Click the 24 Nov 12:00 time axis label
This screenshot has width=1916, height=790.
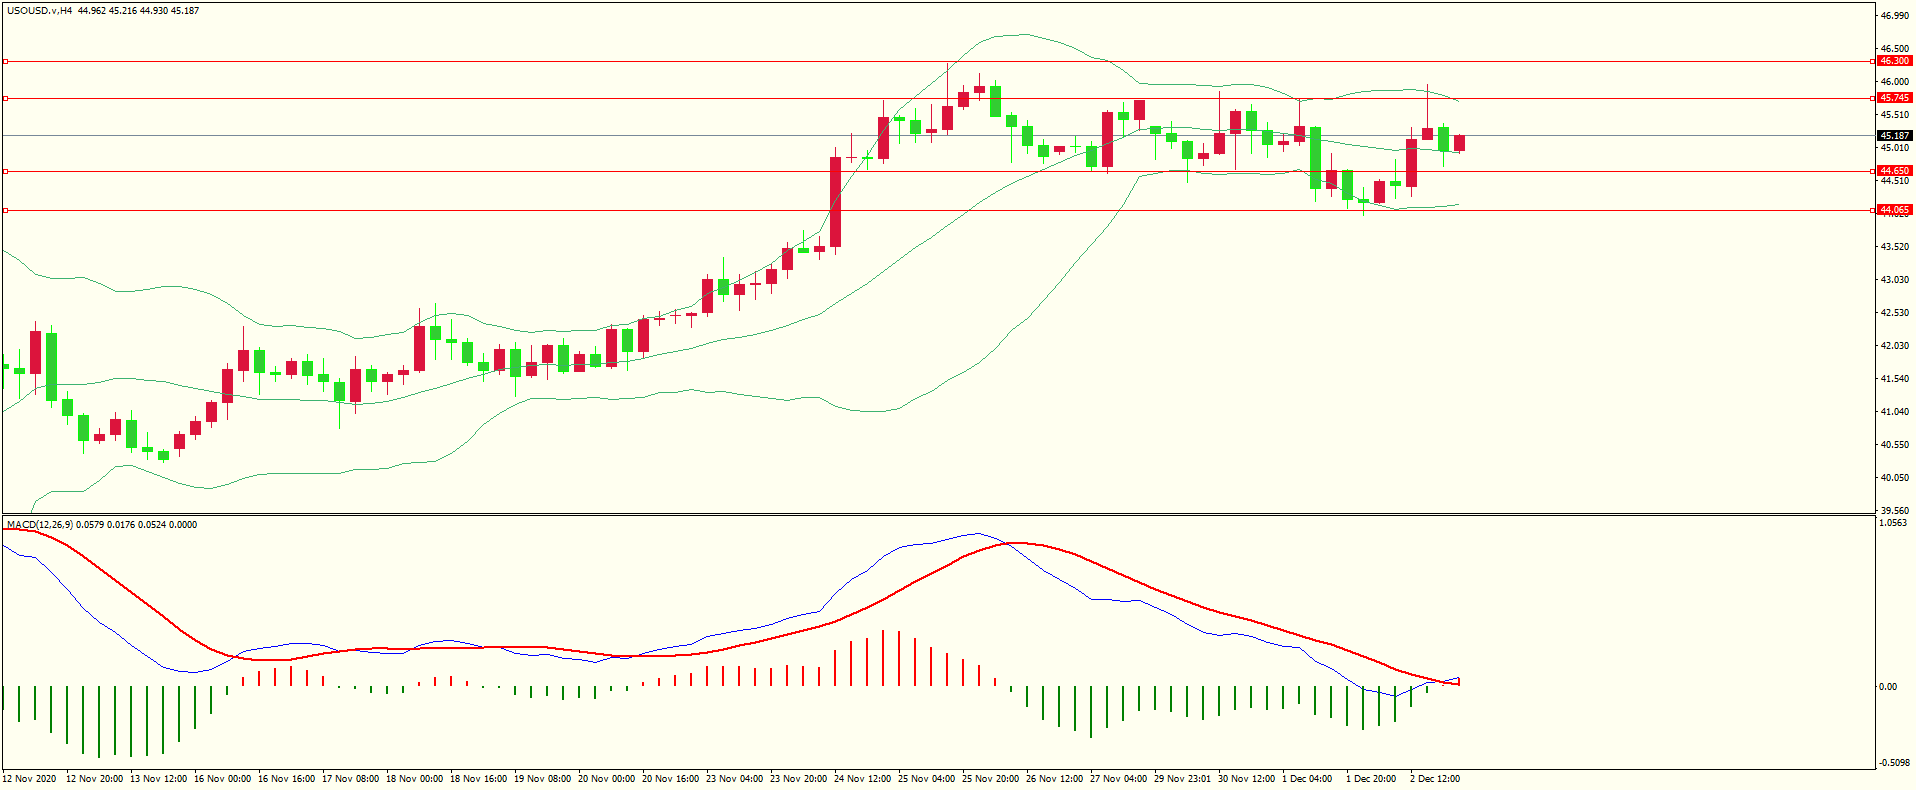[x=862, y=778]
